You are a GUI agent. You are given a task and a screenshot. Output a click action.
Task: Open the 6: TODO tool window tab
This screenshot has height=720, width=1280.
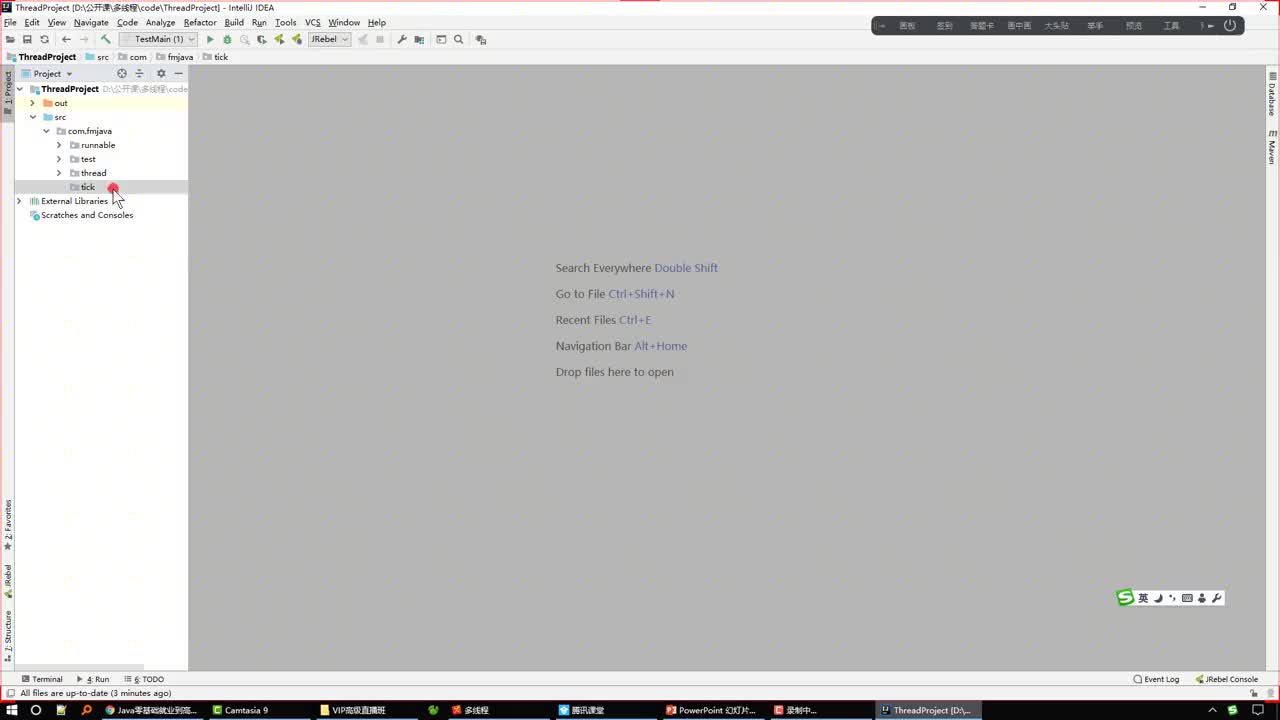coord(144,679)
